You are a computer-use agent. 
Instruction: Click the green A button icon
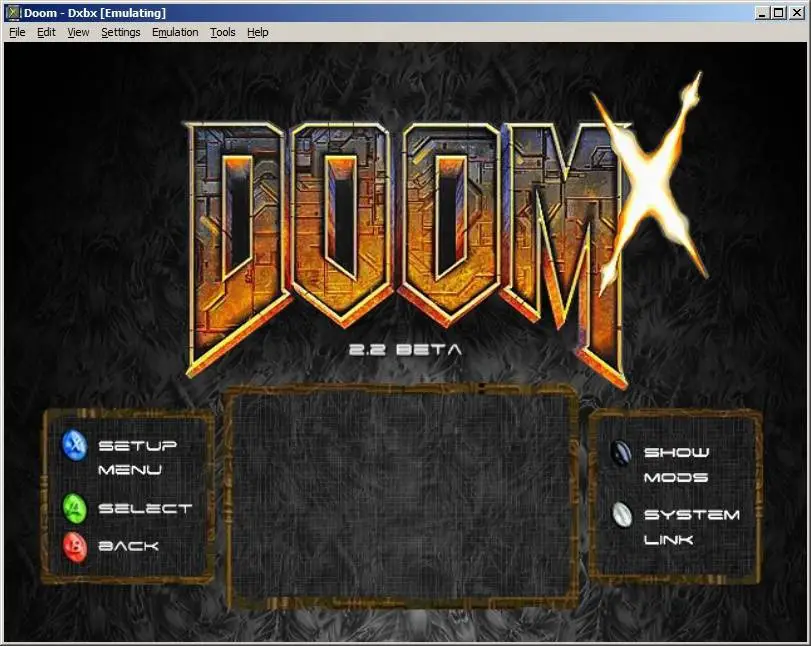[75, 507]
